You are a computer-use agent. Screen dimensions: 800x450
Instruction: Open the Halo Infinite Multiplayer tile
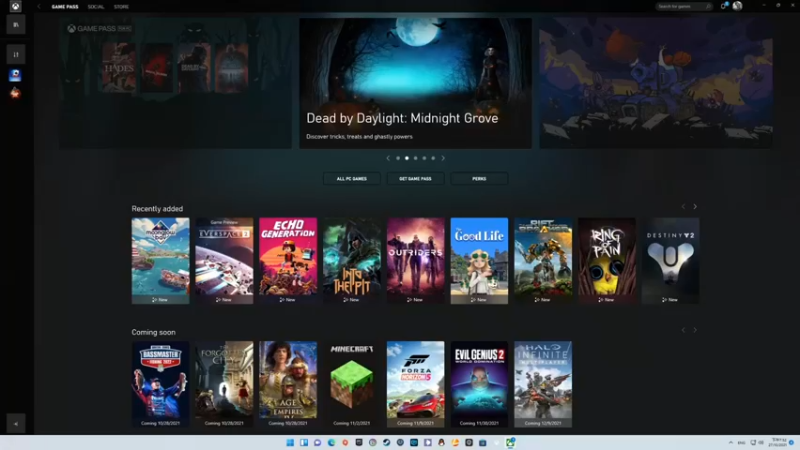[543, 384]
